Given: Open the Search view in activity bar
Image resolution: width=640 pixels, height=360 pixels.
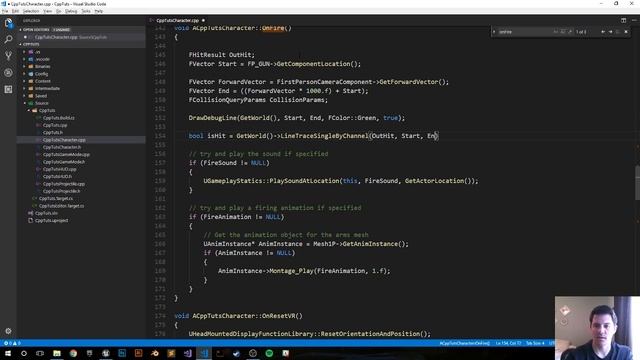Looking at the screenshot, I should pos(8,40).
